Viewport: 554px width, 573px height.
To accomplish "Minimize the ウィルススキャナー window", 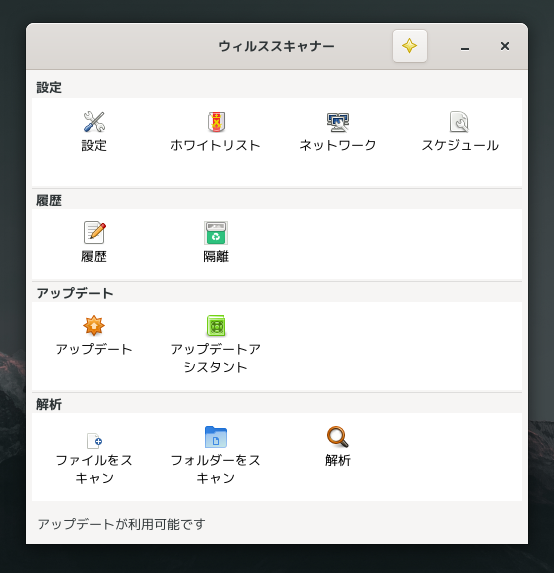I will click(x=465, y=47).
